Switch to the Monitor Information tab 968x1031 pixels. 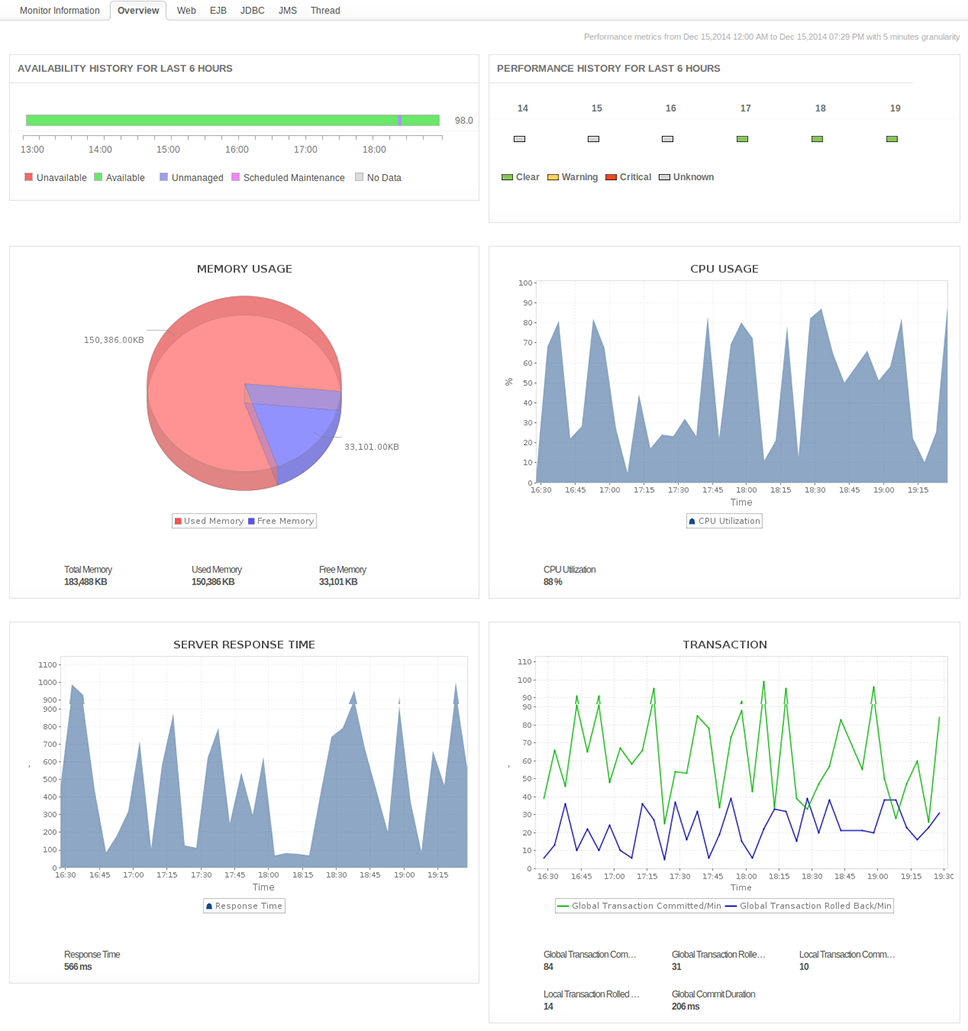tap(60, 11)
